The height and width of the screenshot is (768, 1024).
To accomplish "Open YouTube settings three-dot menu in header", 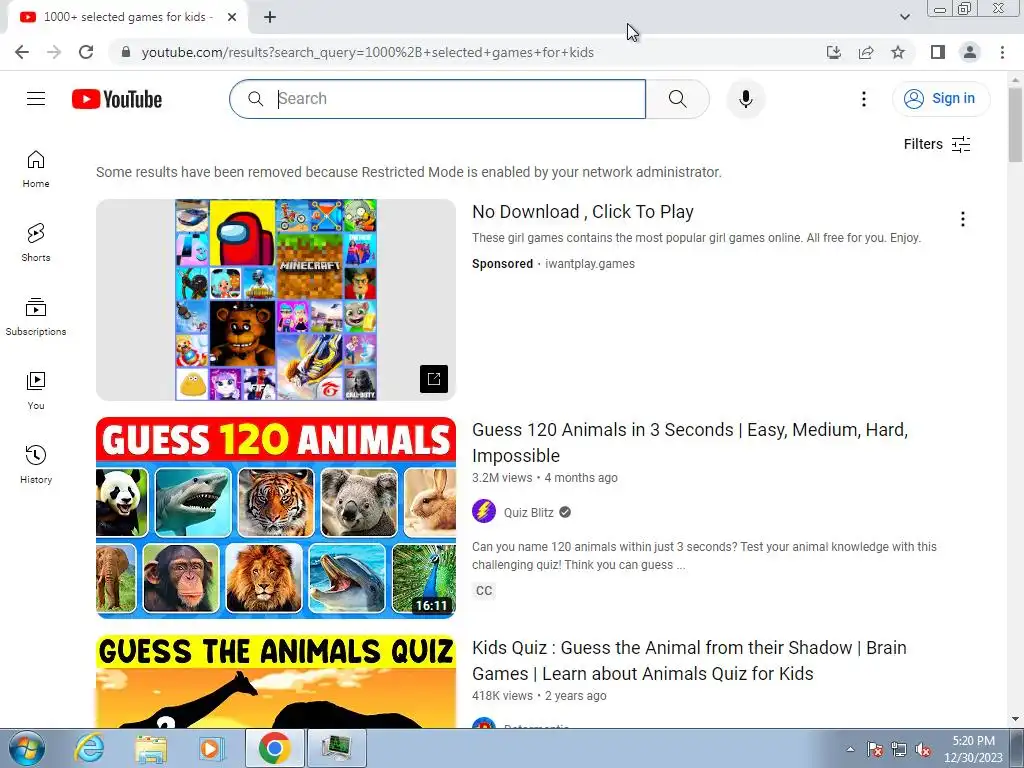I will (863, 99).
